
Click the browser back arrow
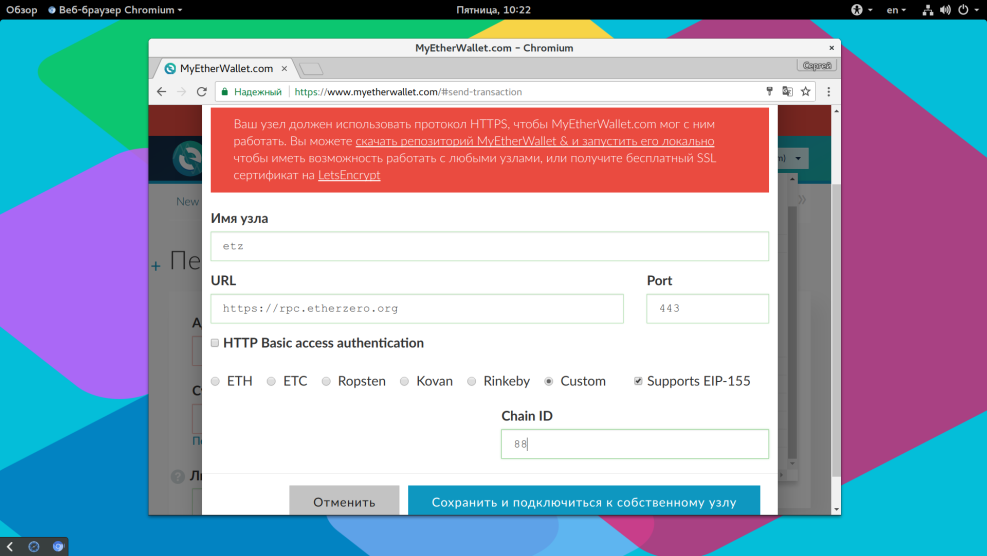162,91
